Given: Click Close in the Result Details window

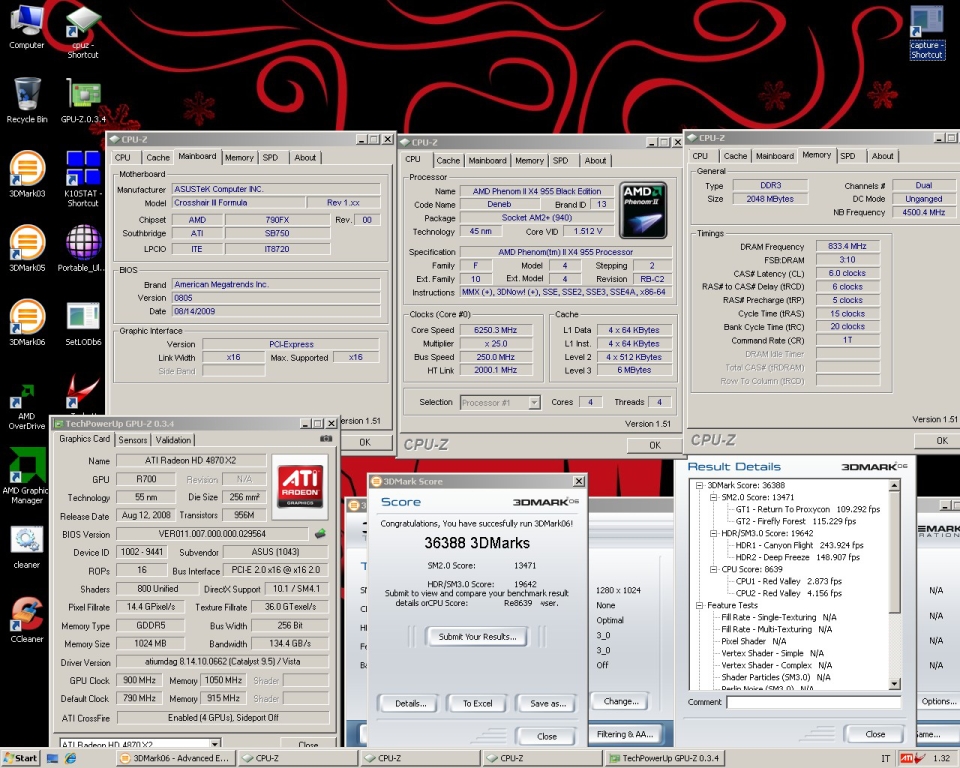Looking at the screenshot, I should [x=875, y=734].
